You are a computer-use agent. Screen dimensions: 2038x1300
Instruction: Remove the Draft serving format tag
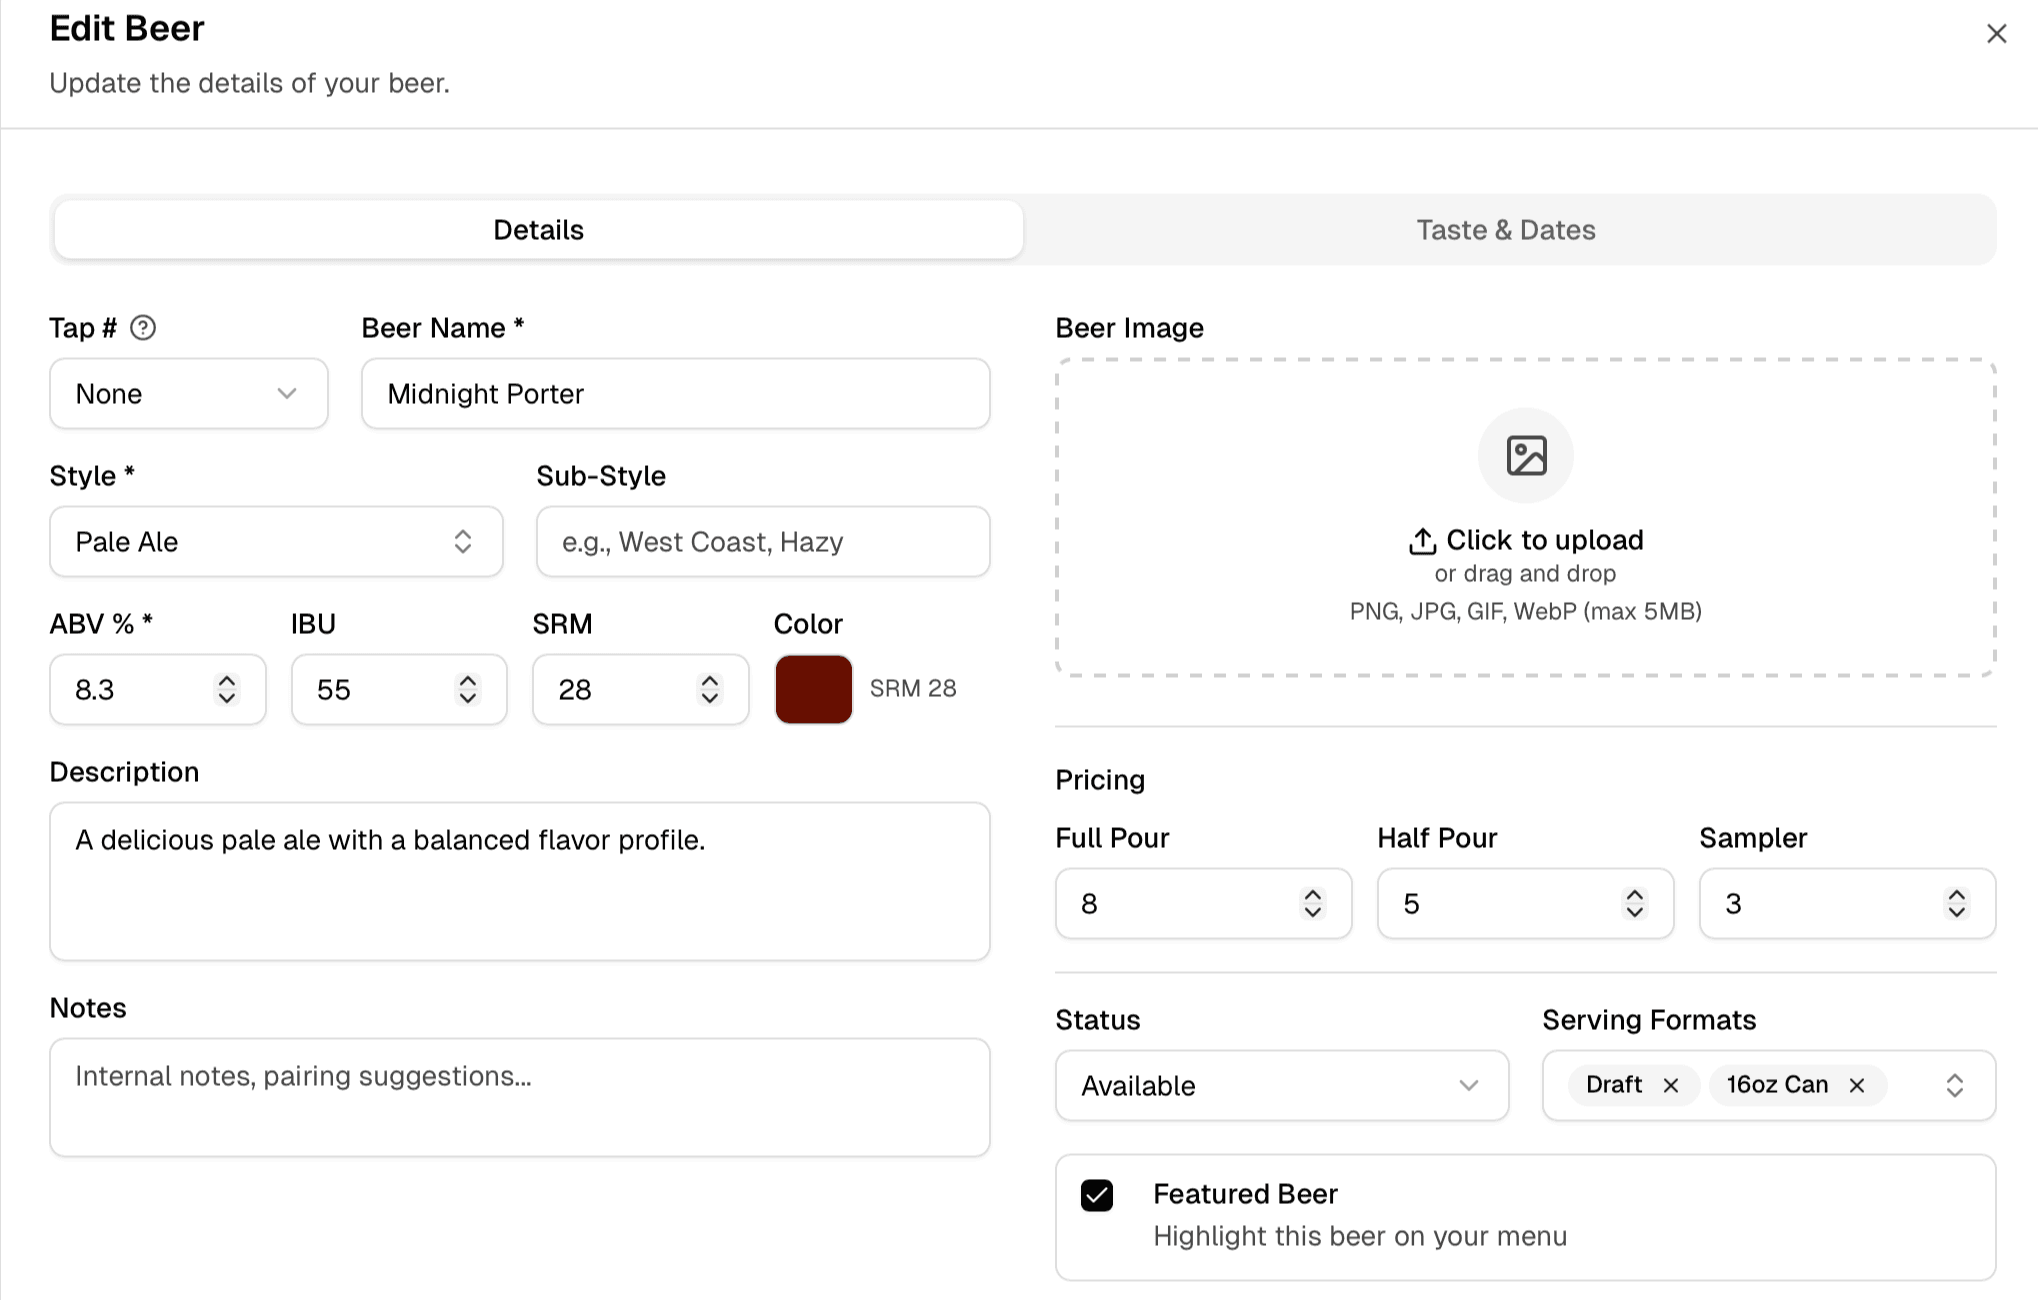(1672, 1085)
